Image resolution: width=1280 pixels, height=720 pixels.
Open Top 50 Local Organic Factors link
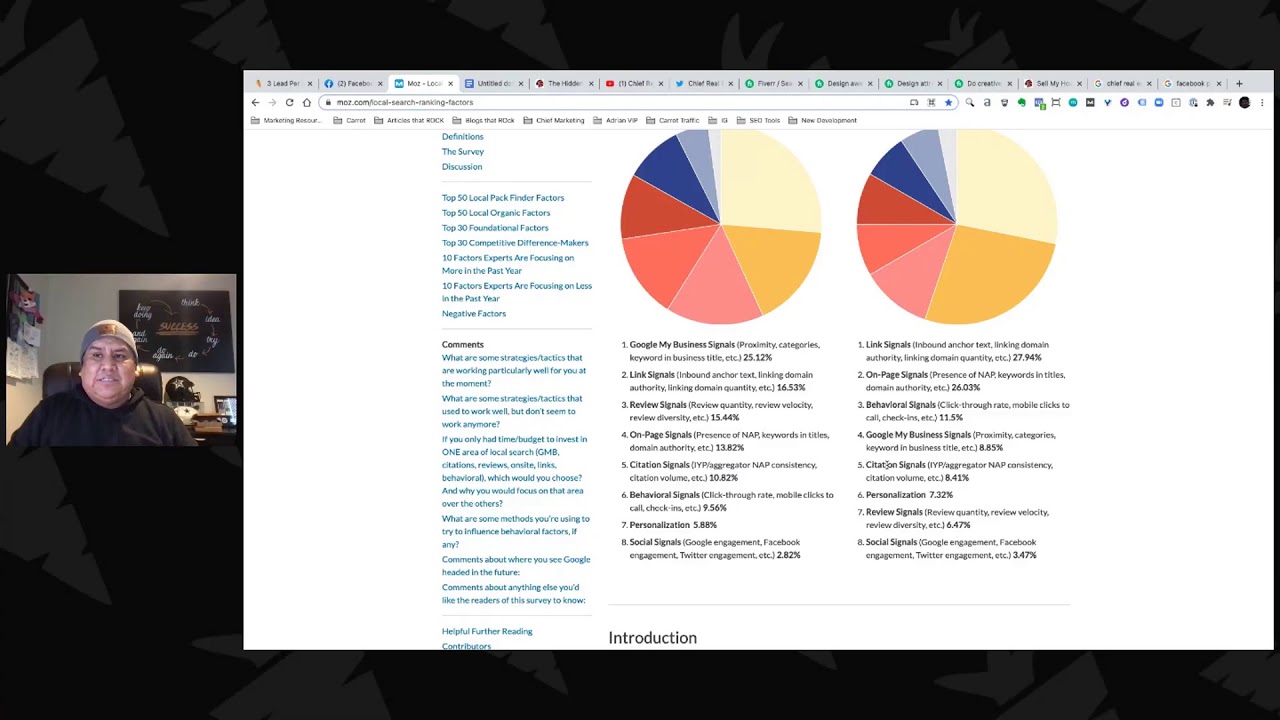(x=496, y=212)
